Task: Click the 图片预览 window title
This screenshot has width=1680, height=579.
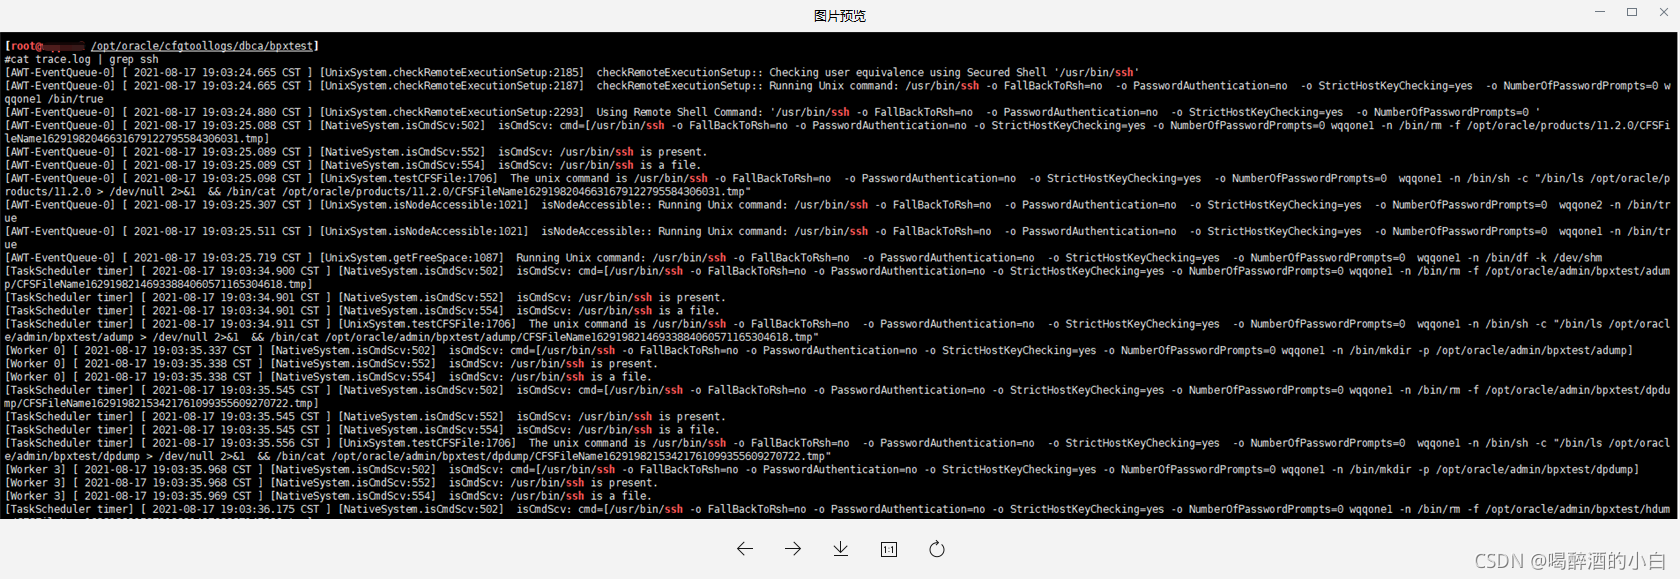Action: pyautogui.click(x=840, y=16)
